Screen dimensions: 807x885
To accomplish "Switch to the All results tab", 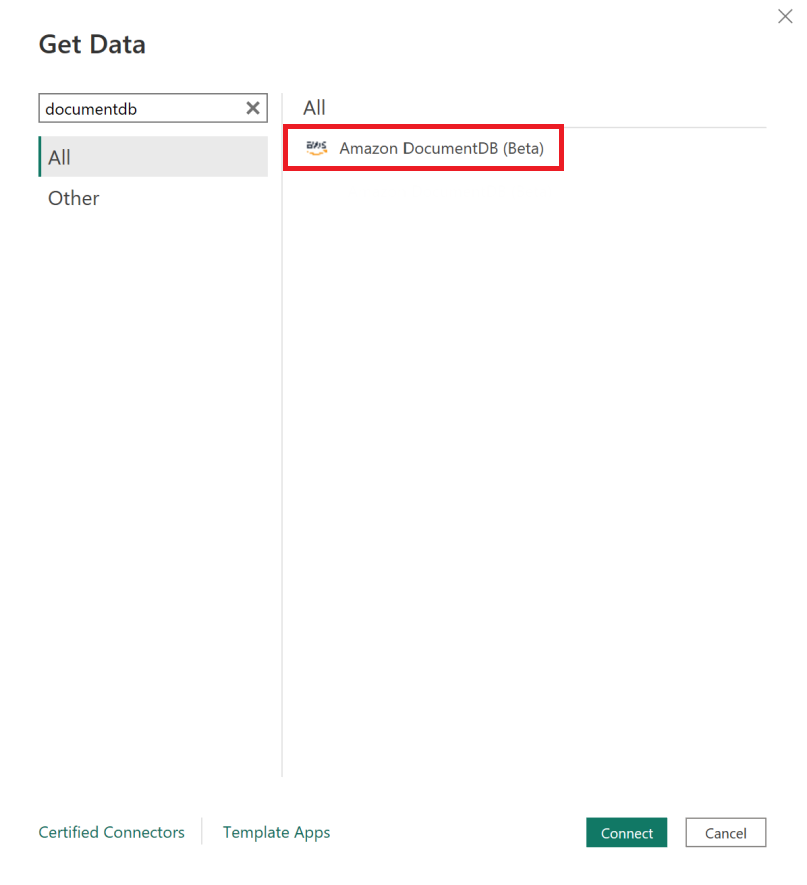I will (x=314, y=107).
